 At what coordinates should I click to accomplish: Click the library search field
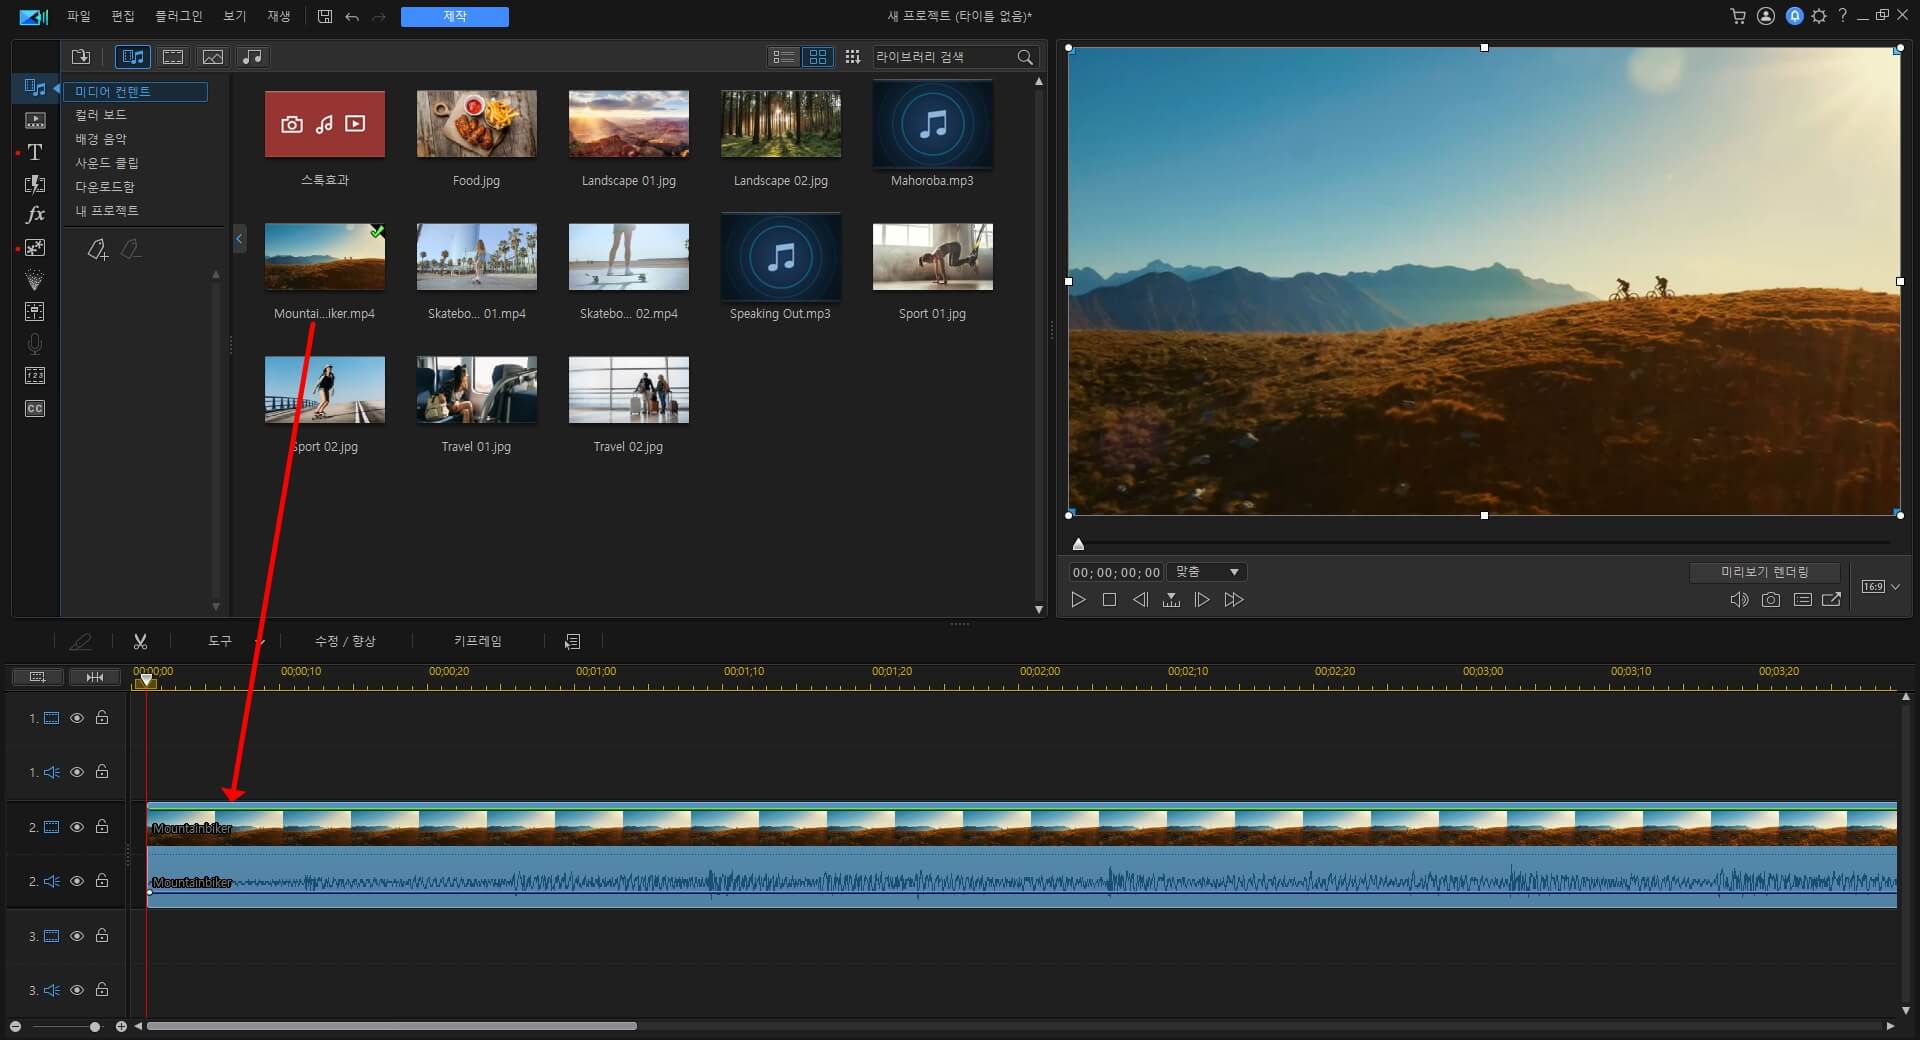tap(944, 57)
